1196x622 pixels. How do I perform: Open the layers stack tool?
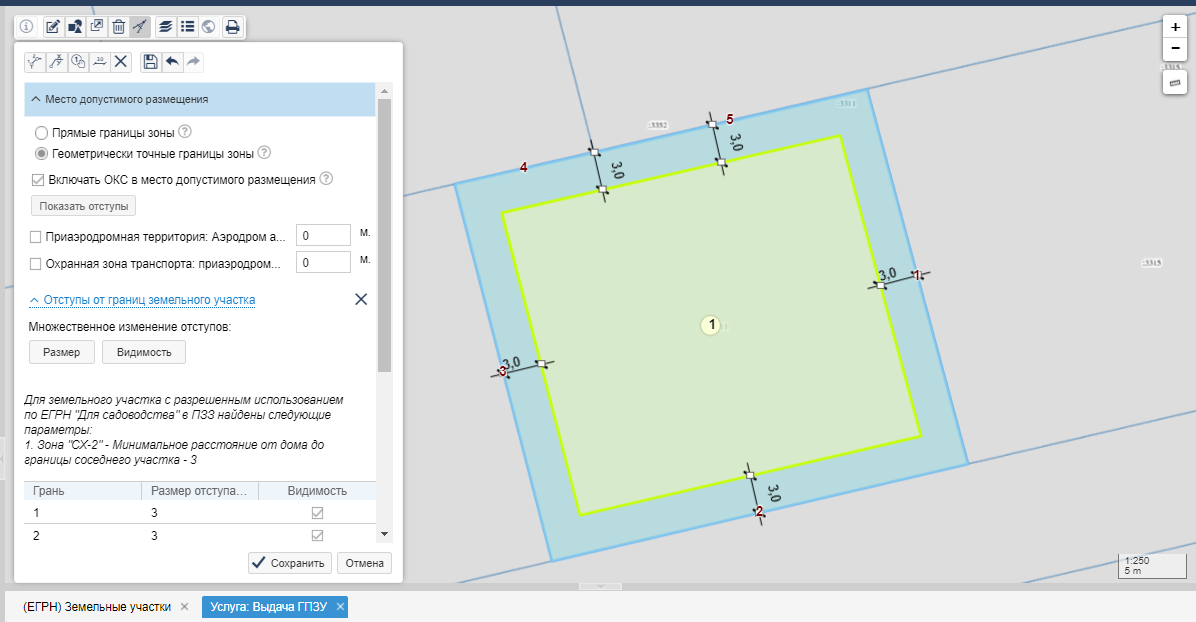coord(165,27)
